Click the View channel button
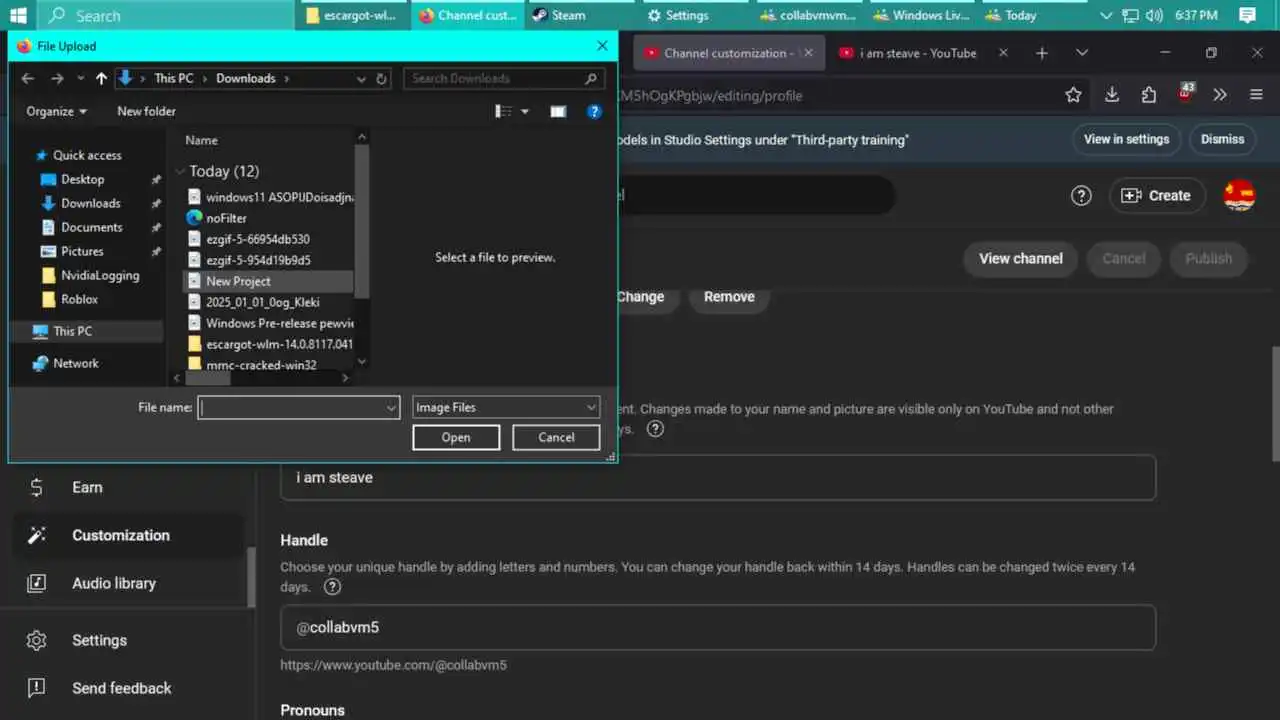Screen dimensions: 1280x720 pyautogui.click(x=1020, y=258)
